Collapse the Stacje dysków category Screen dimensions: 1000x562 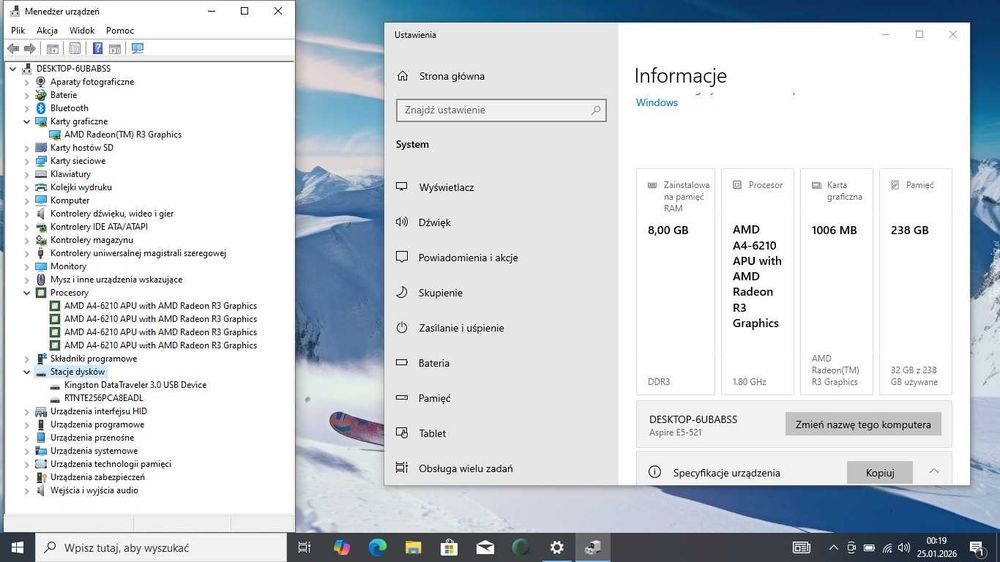click(x=27, y=372)
